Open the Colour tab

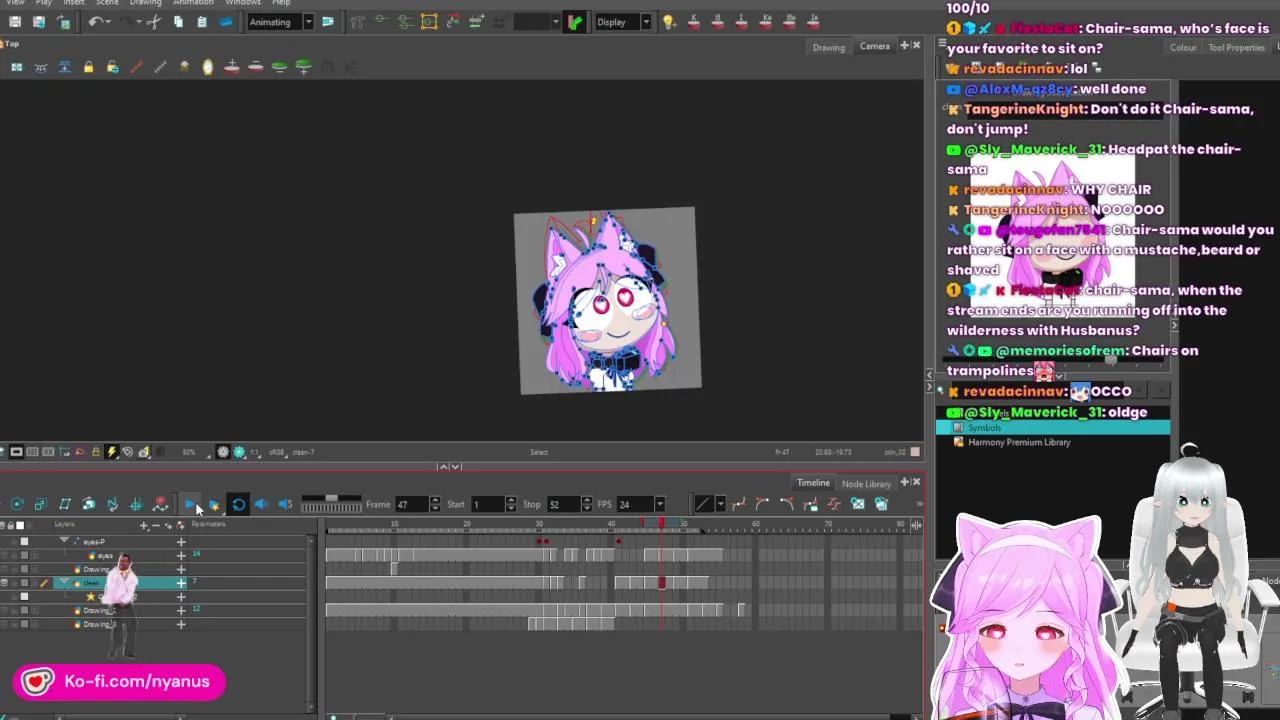[x=1183, y=48]
